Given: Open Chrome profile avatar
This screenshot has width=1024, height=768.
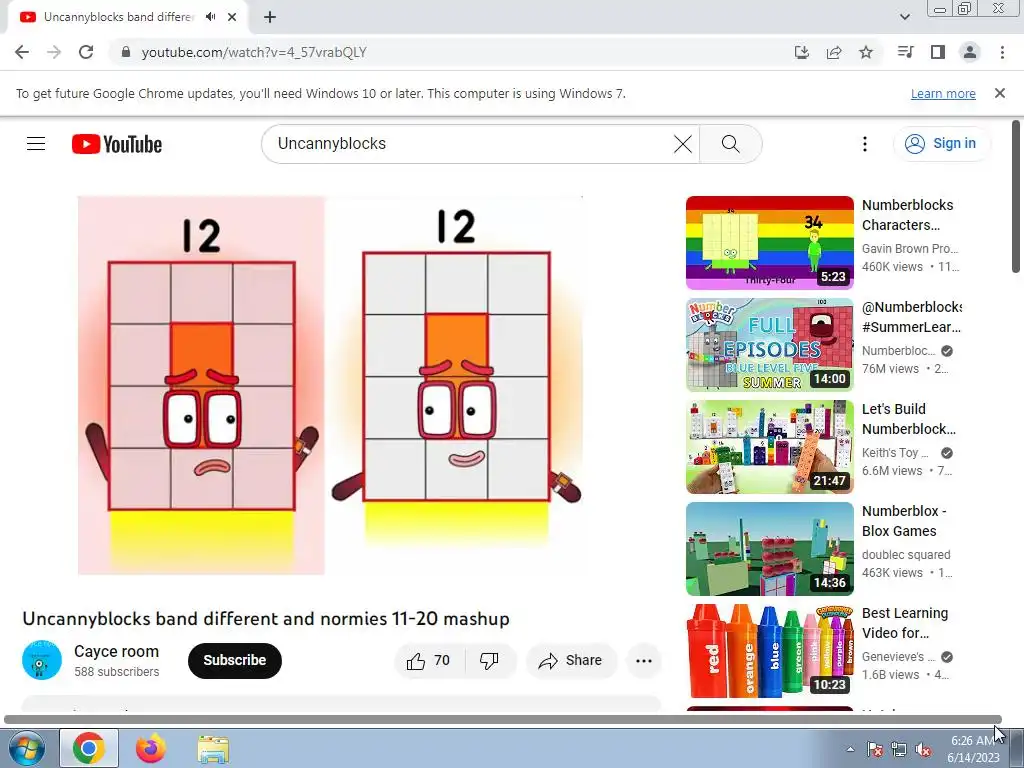Looking at the screenshot, I should click(x=970, y=52).
